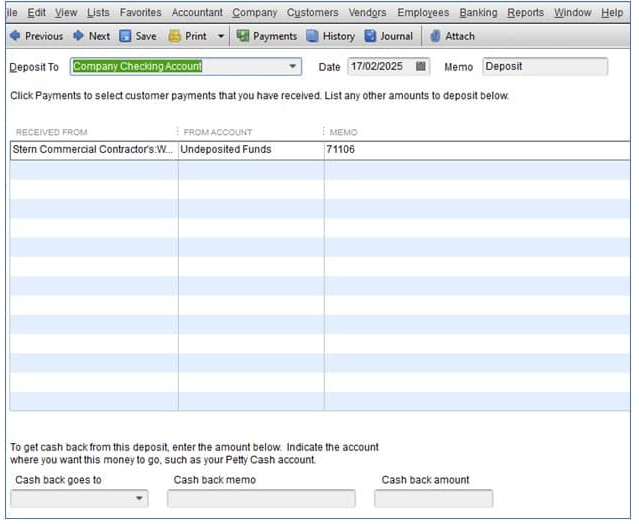639x524 pixels.
Task: Open the Favorites menu
Action: pos(141,13)
